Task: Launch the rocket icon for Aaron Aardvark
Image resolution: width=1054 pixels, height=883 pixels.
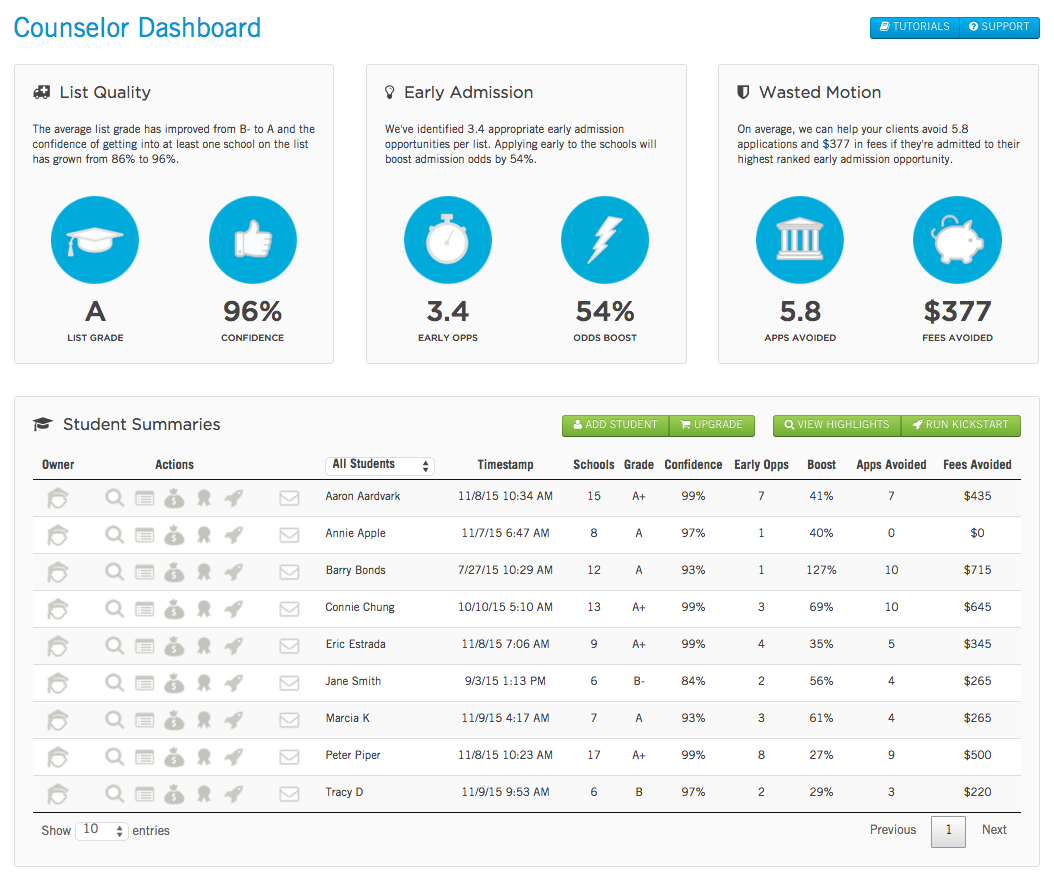Action: click(233, 498)
